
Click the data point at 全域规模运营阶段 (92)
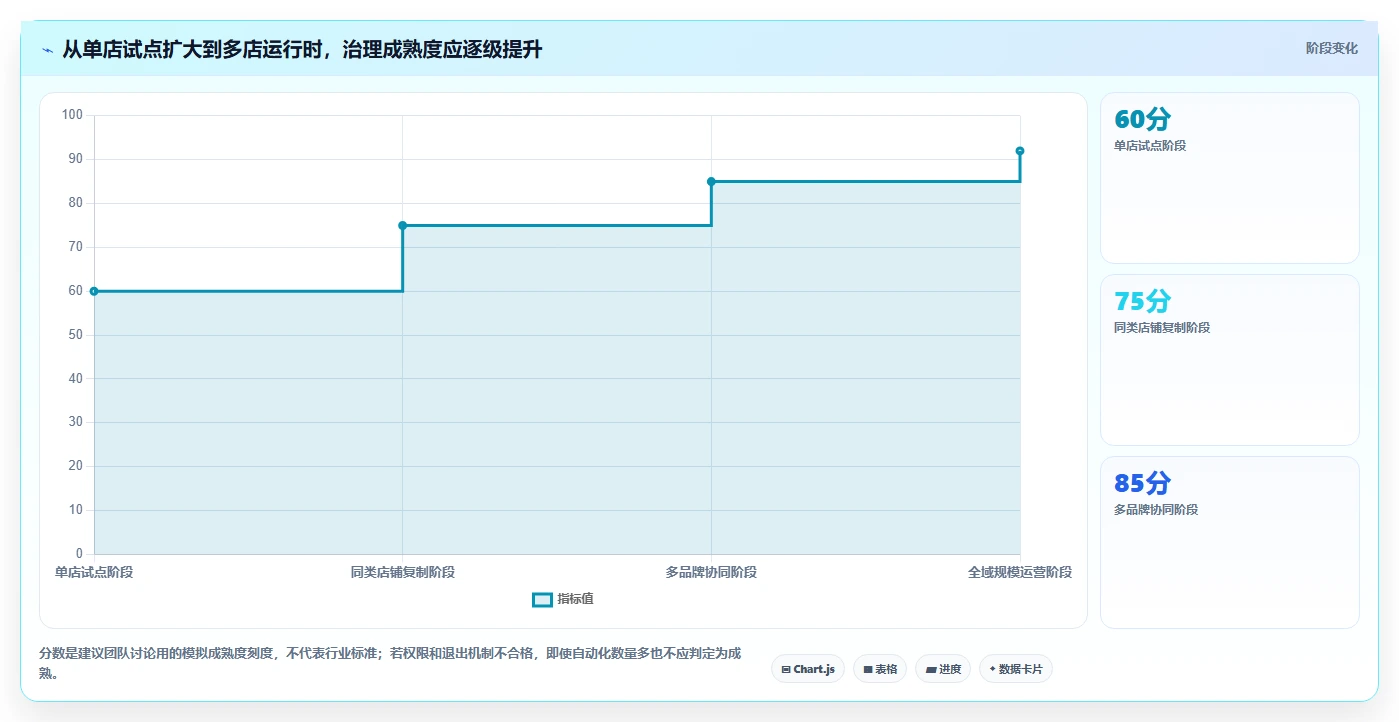[x=1020, y=151]
